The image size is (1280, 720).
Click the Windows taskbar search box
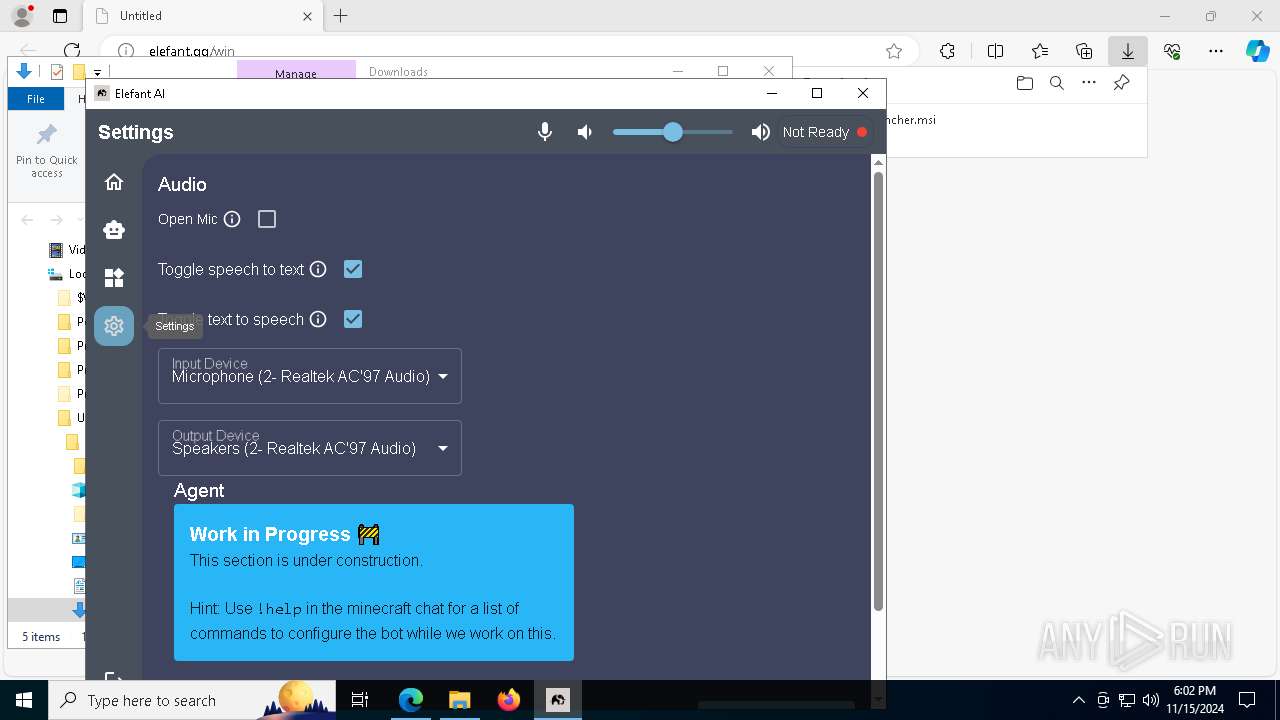click(193, 700)
